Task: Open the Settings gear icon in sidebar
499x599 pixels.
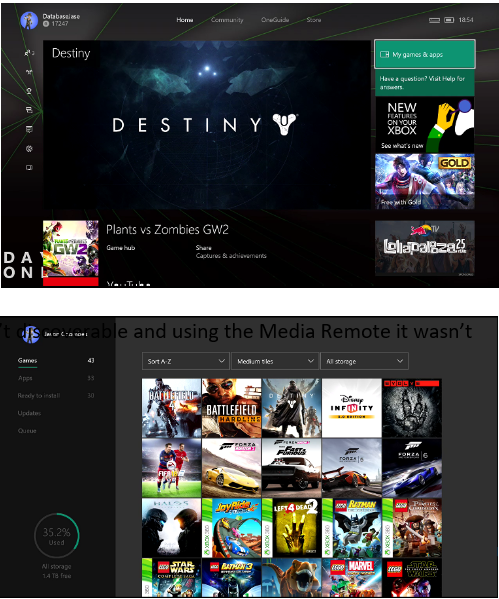Action: pos(29,149)
